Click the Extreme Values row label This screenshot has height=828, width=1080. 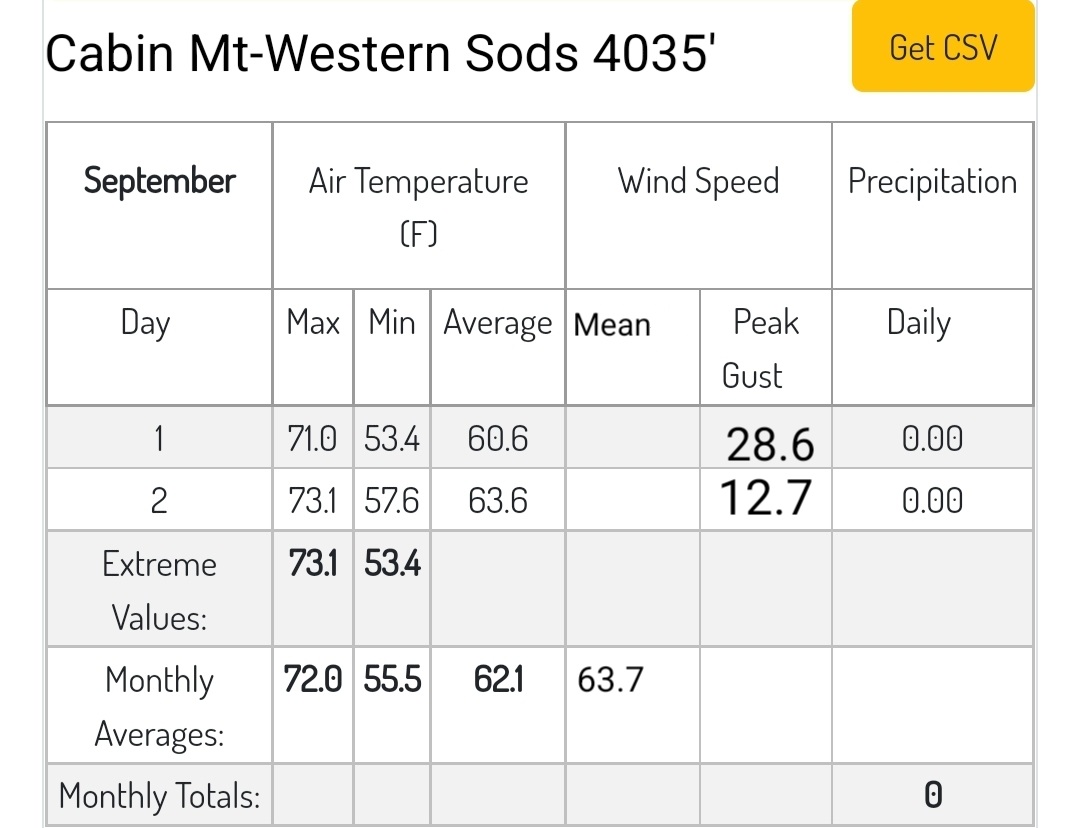pos(159,590)
